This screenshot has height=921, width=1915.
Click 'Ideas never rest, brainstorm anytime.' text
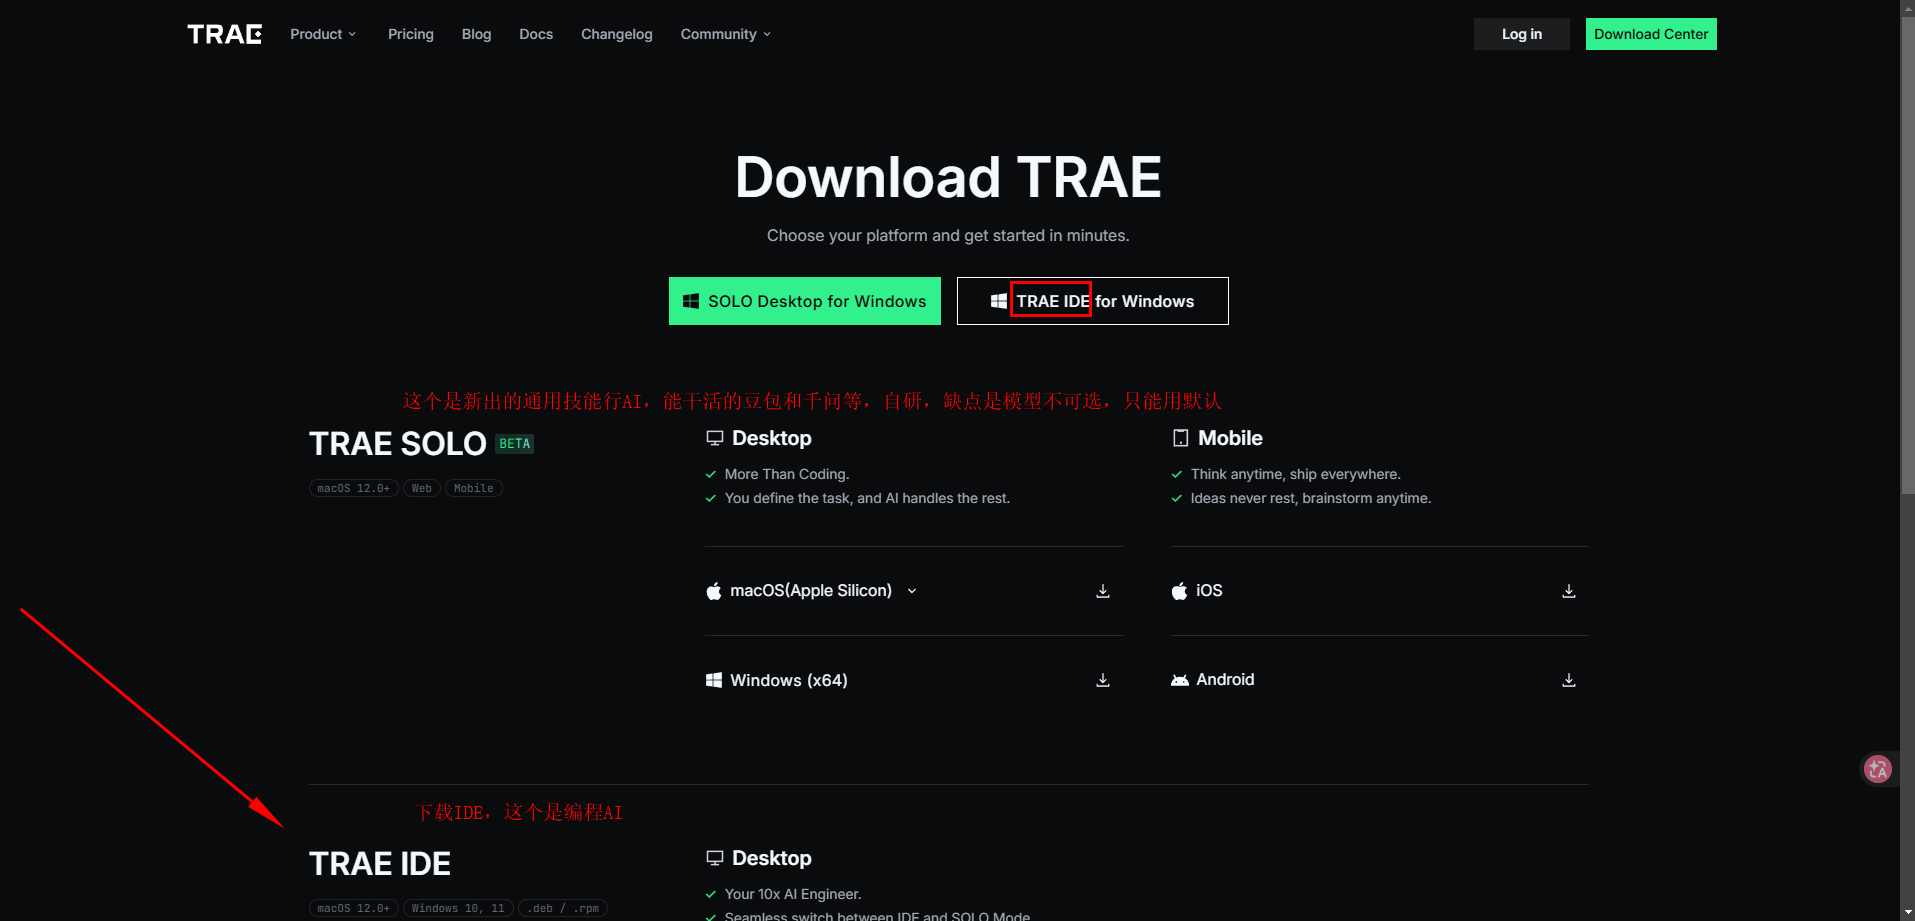1311,498
